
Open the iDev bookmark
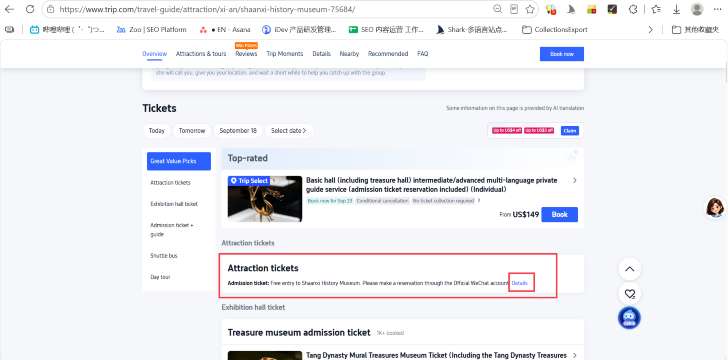pos(299,30)
